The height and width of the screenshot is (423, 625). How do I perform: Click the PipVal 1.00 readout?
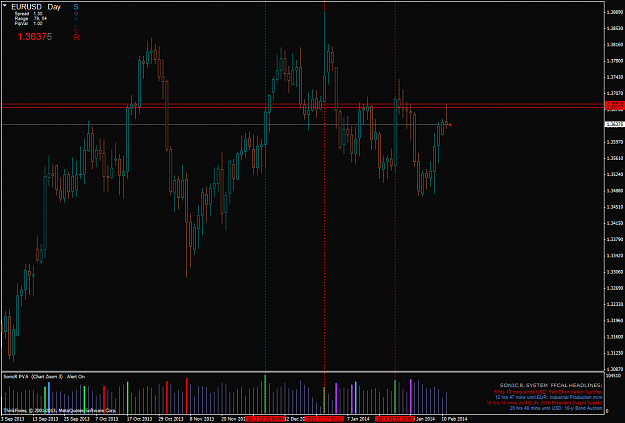[x=28, y=24]
